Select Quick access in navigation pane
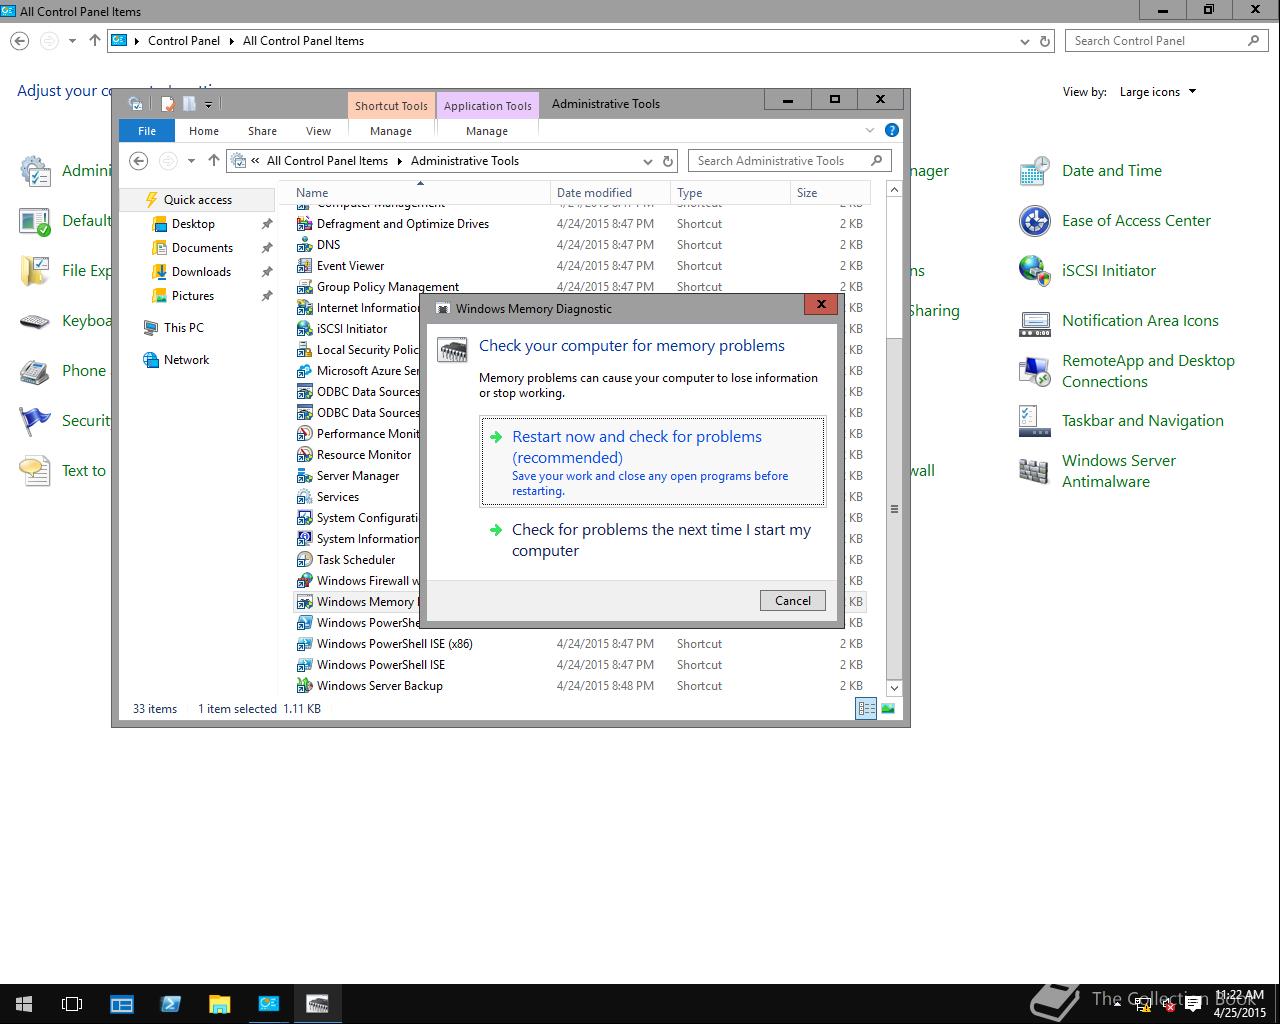Viewport: 1280px width, 1024px height. pos(197,200)
